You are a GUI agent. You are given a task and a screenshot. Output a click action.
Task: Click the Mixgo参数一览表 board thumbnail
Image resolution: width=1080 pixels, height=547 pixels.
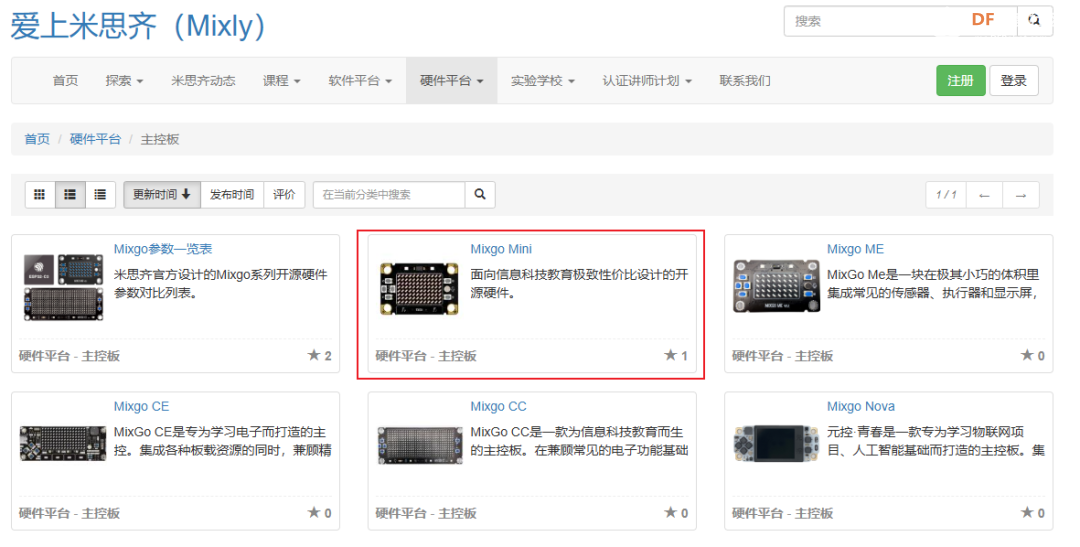pyautogui.click(x=63, y=287)
